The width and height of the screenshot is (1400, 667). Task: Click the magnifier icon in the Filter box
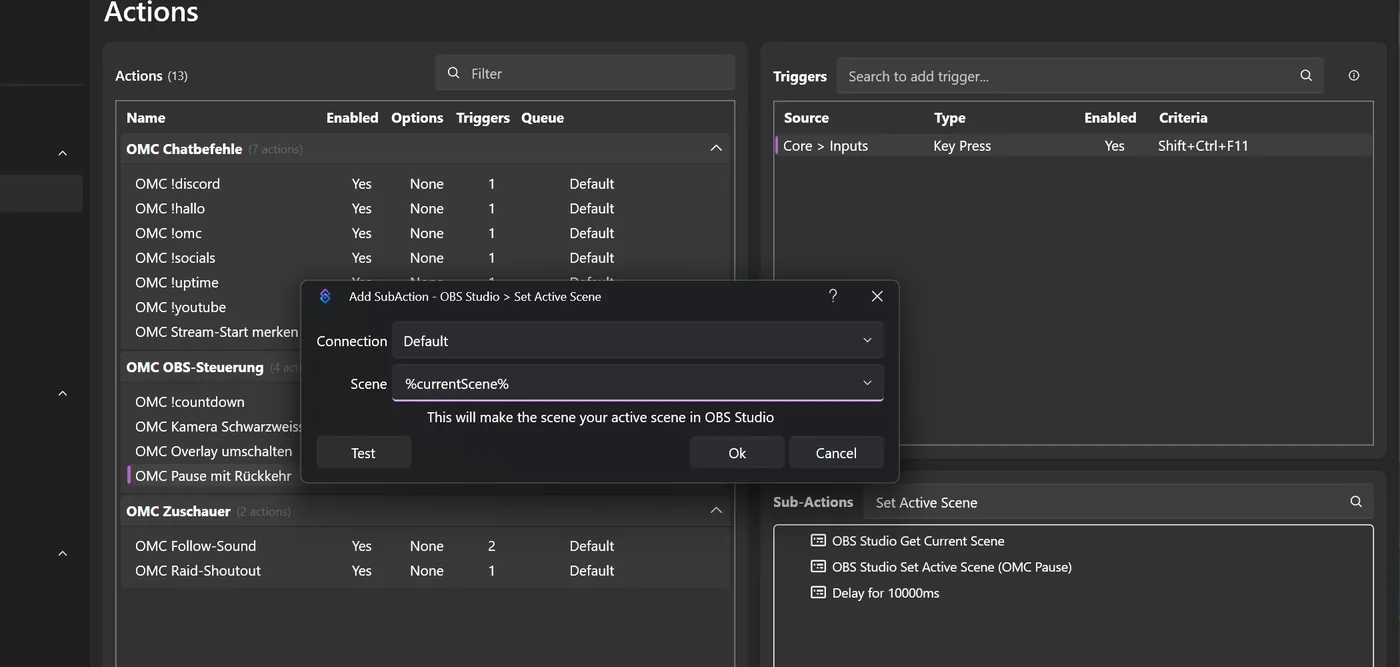(x=454, y=73)
